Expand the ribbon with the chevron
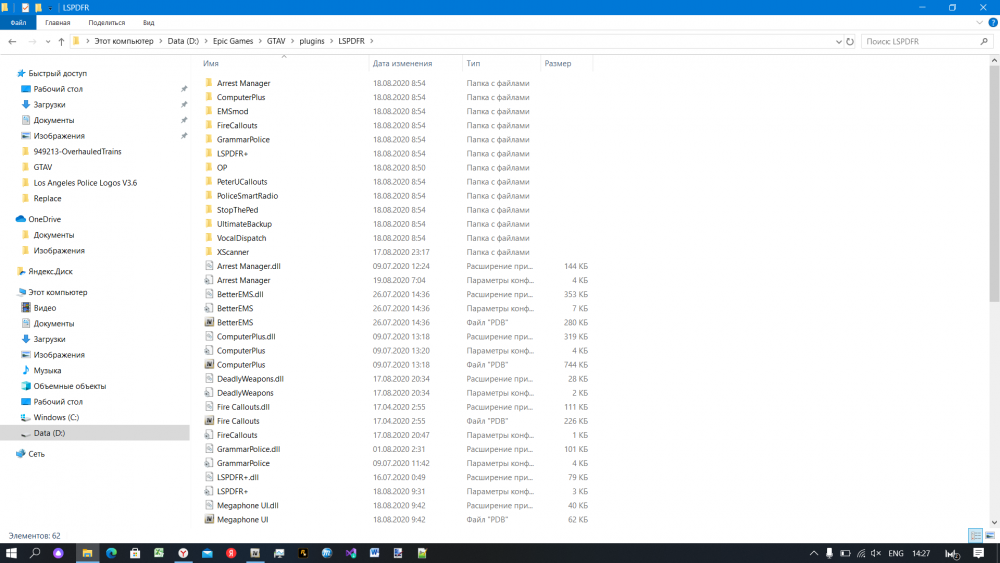 tap(981, 22)
